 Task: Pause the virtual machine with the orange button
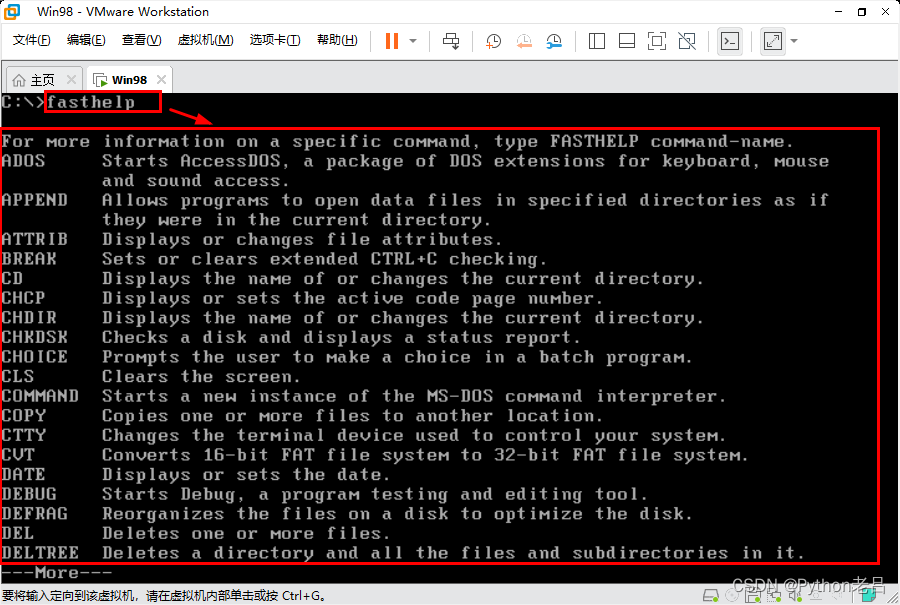click(x=392, y=41)
